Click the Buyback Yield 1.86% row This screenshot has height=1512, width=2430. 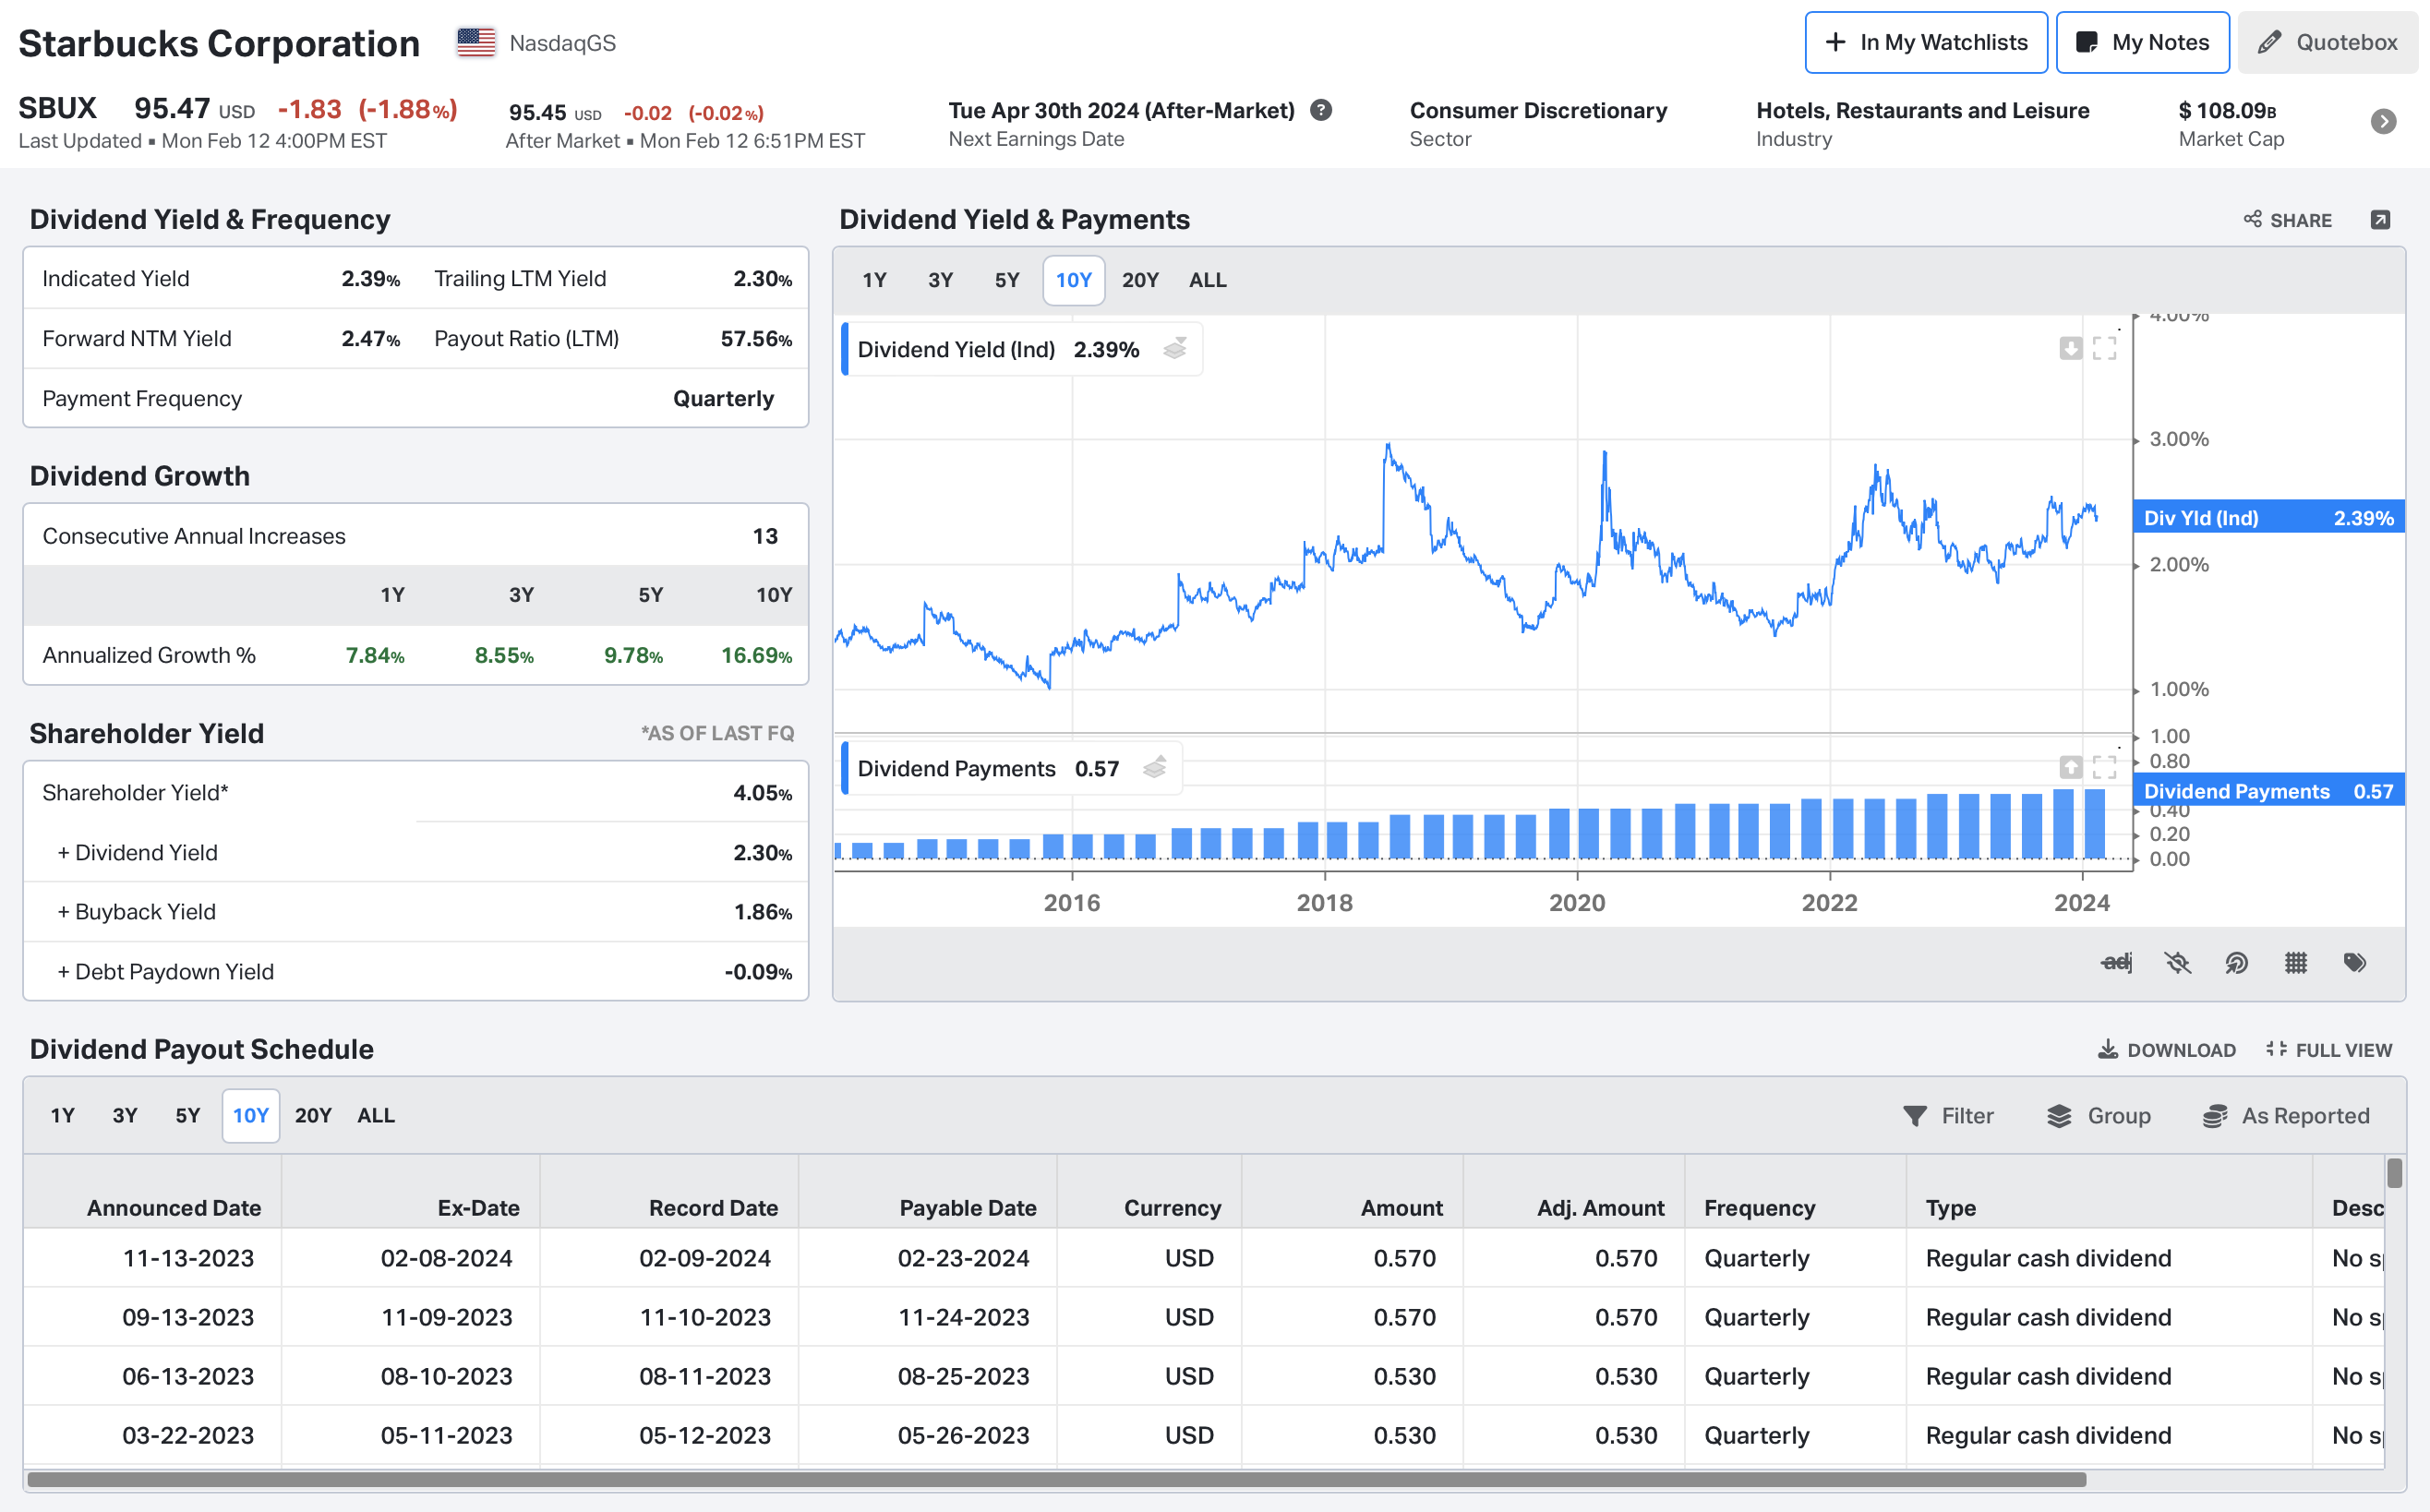click(416, 912)
